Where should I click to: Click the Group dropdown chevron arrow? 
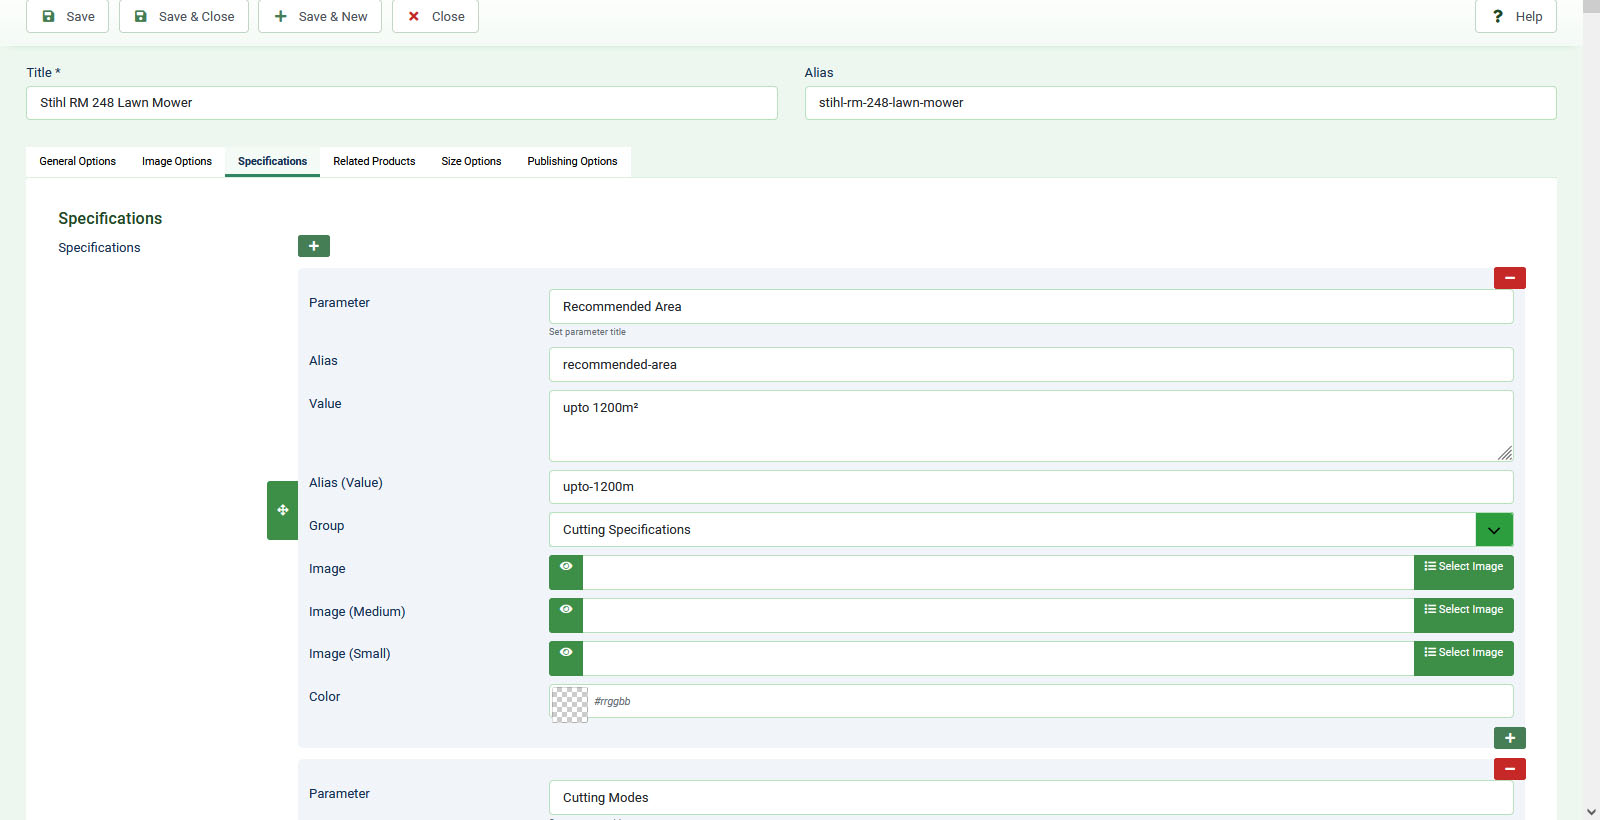[1494, 530]
